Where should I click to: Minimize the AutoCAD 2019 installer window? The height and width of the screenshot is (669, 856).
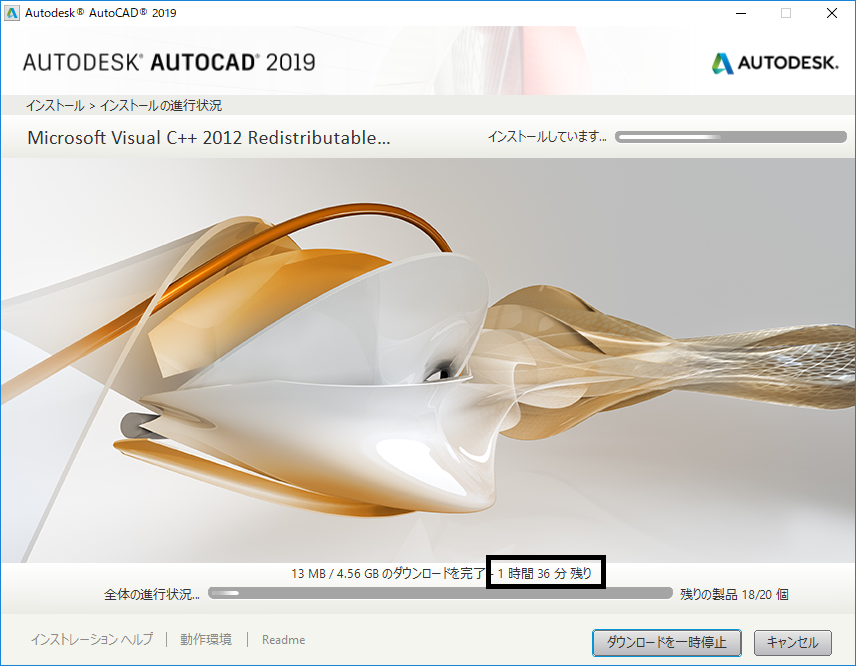[x=741, y=13]
